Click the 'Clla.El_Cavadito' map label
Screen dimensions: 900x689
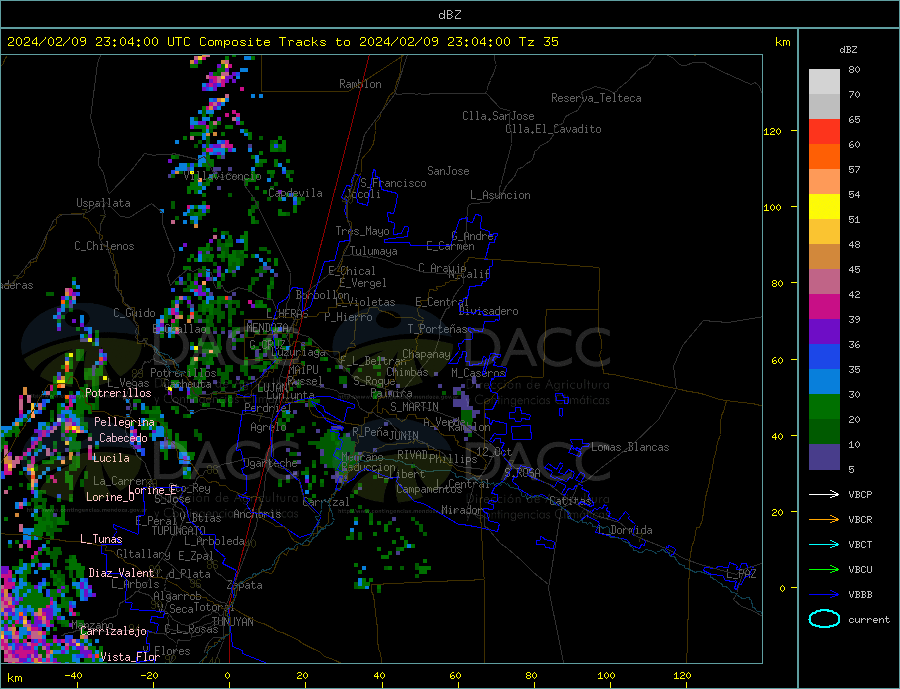(x=553, y=129)
